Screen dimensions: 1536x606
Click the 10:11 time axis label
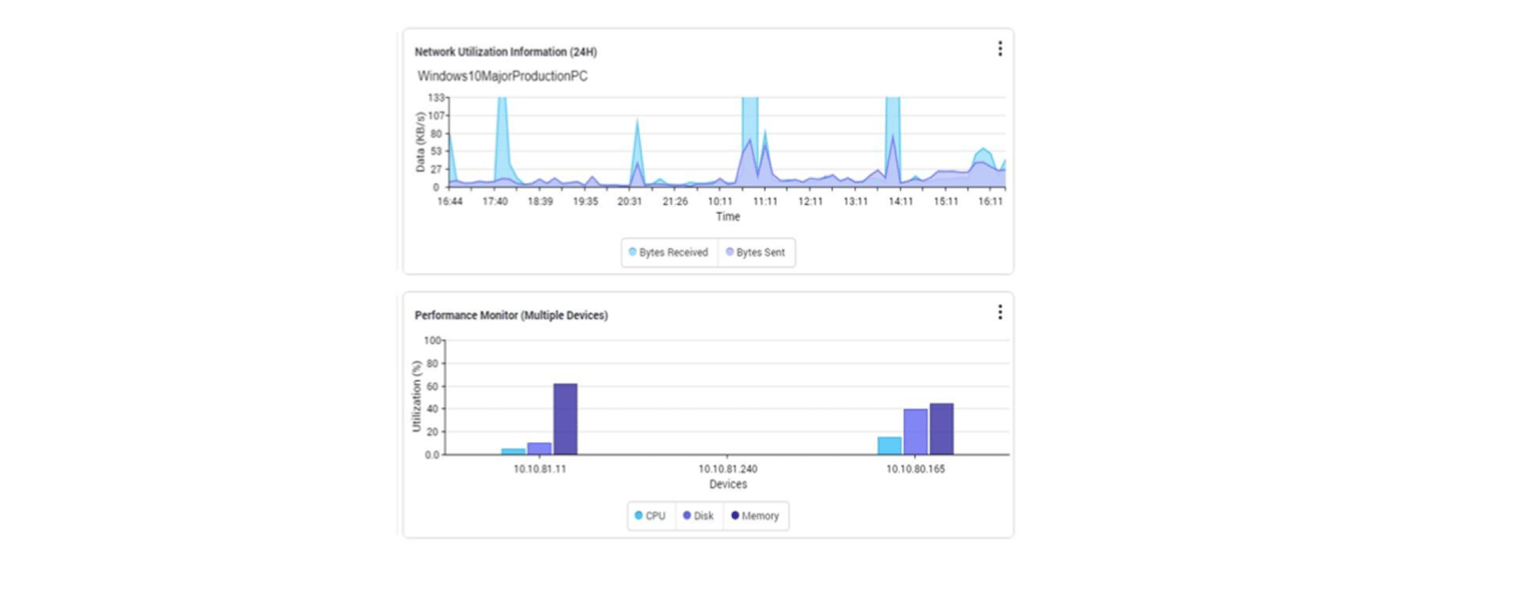tap(721, 201)
